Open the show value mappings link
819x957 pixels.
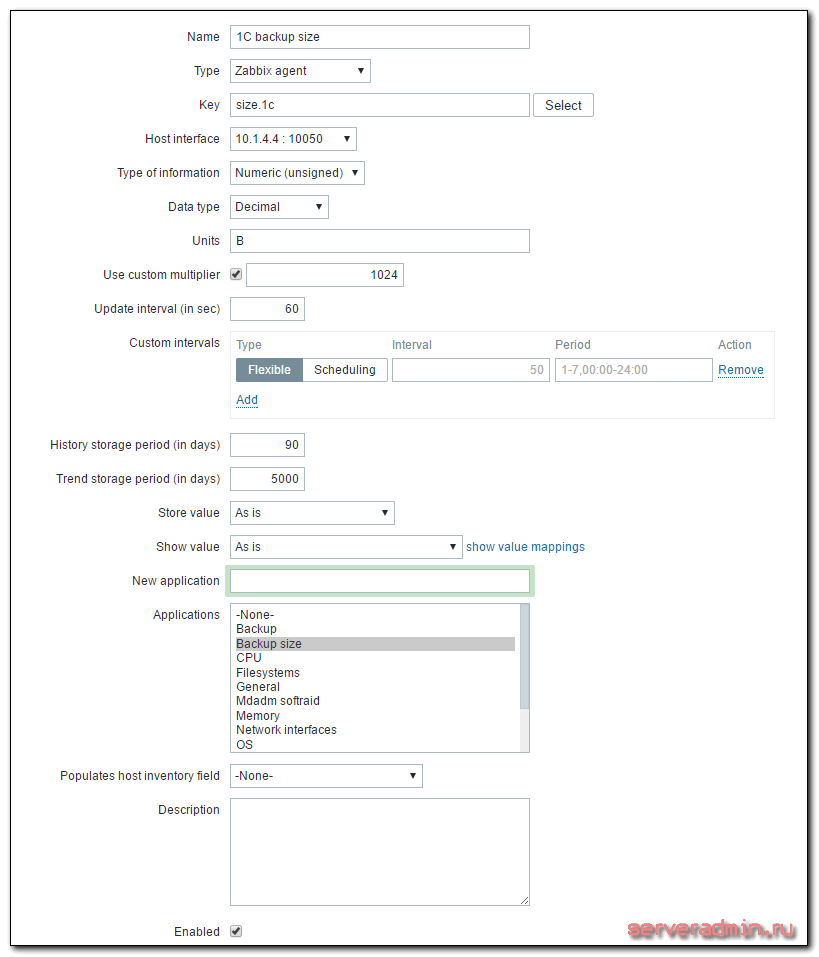[x=525, y=547]
